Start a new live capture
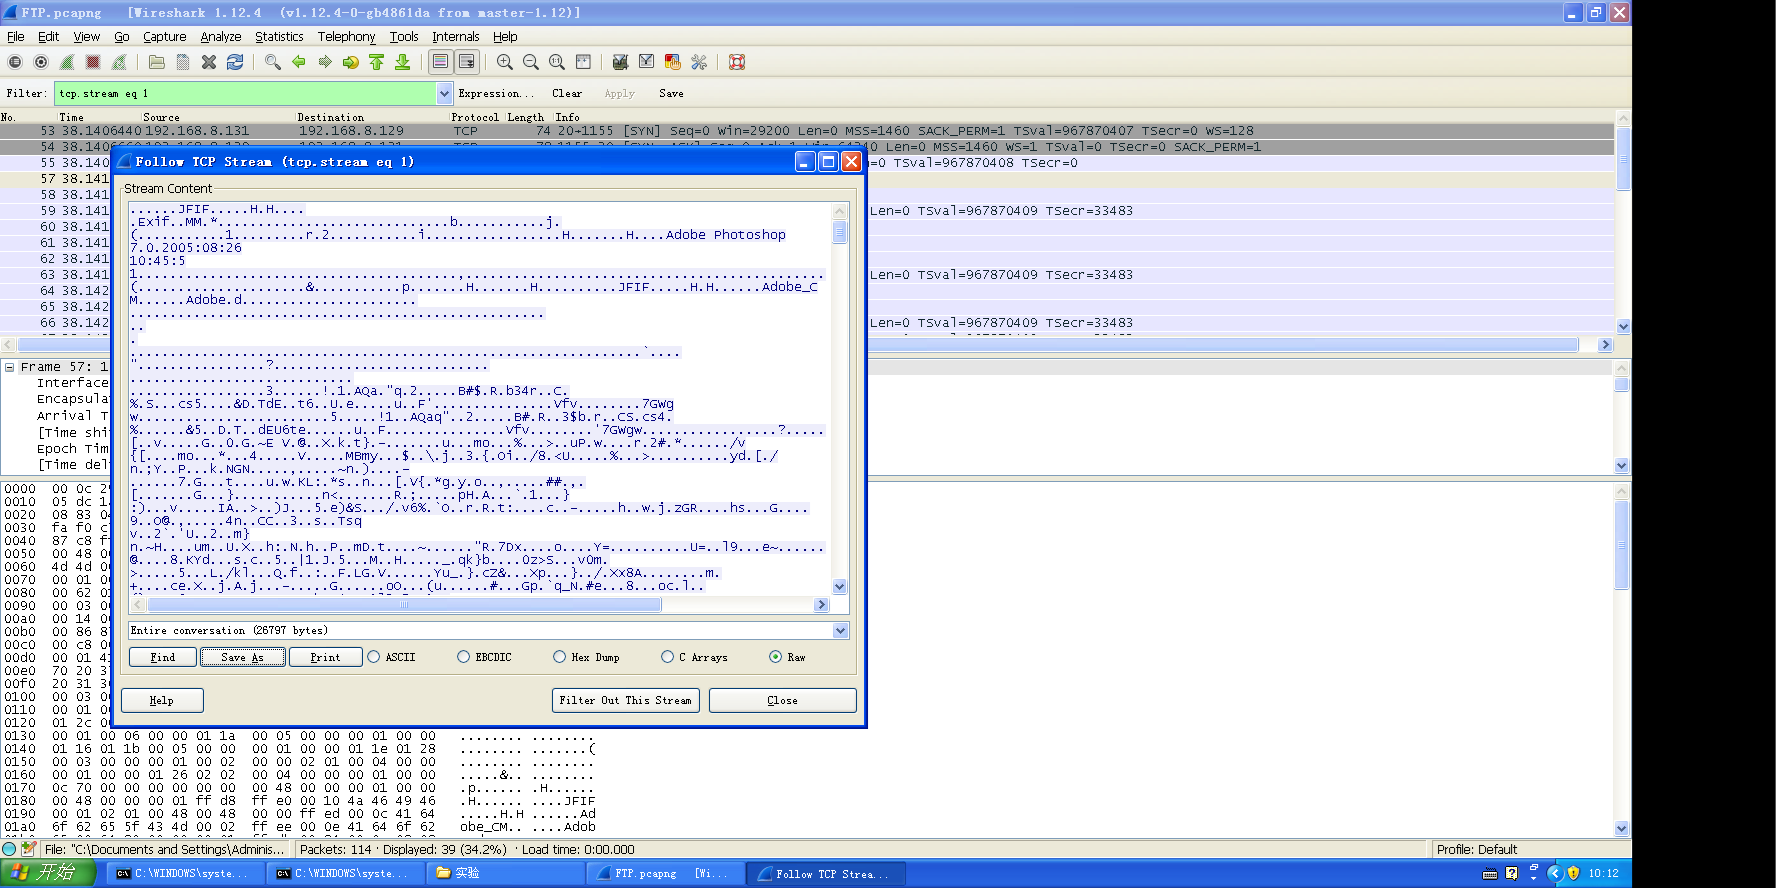This screenshot has height=888, width=1776. click(x=67, y=62)
